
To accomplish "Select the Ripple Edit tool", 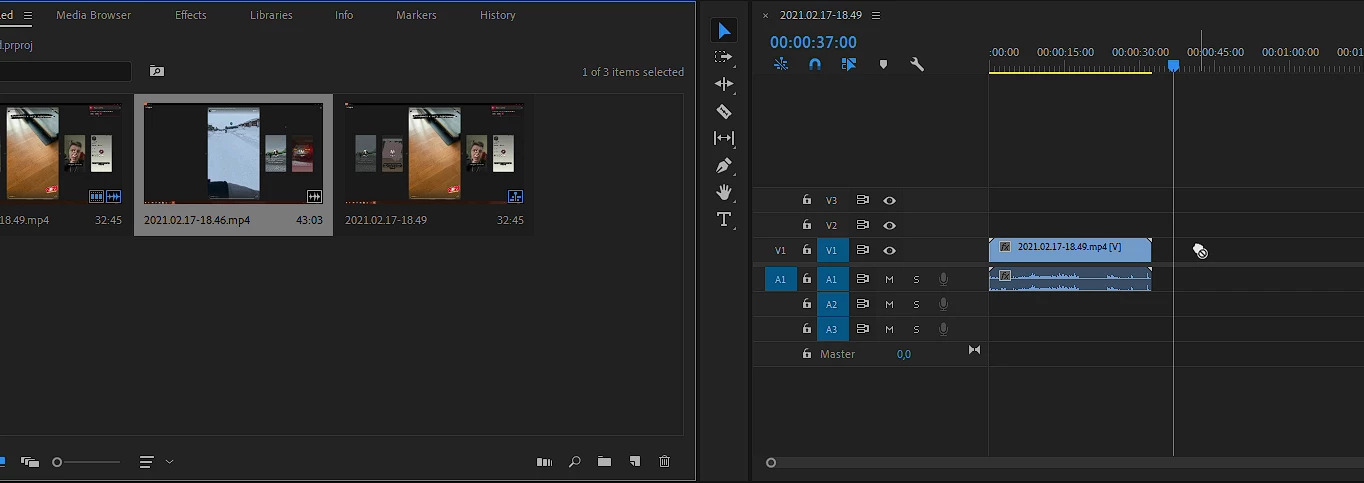I will [x=724, y=84].
